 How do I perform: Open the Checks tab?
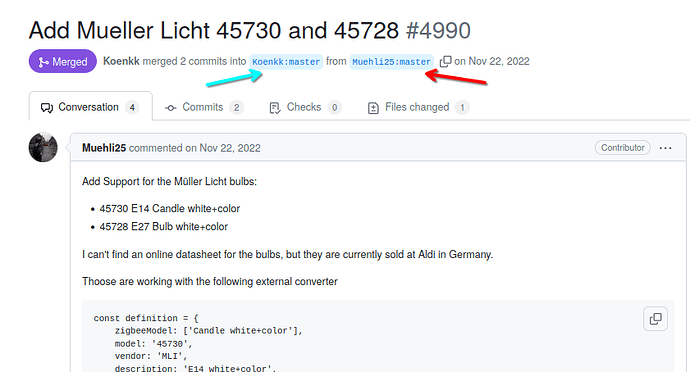tap(305, 107)
